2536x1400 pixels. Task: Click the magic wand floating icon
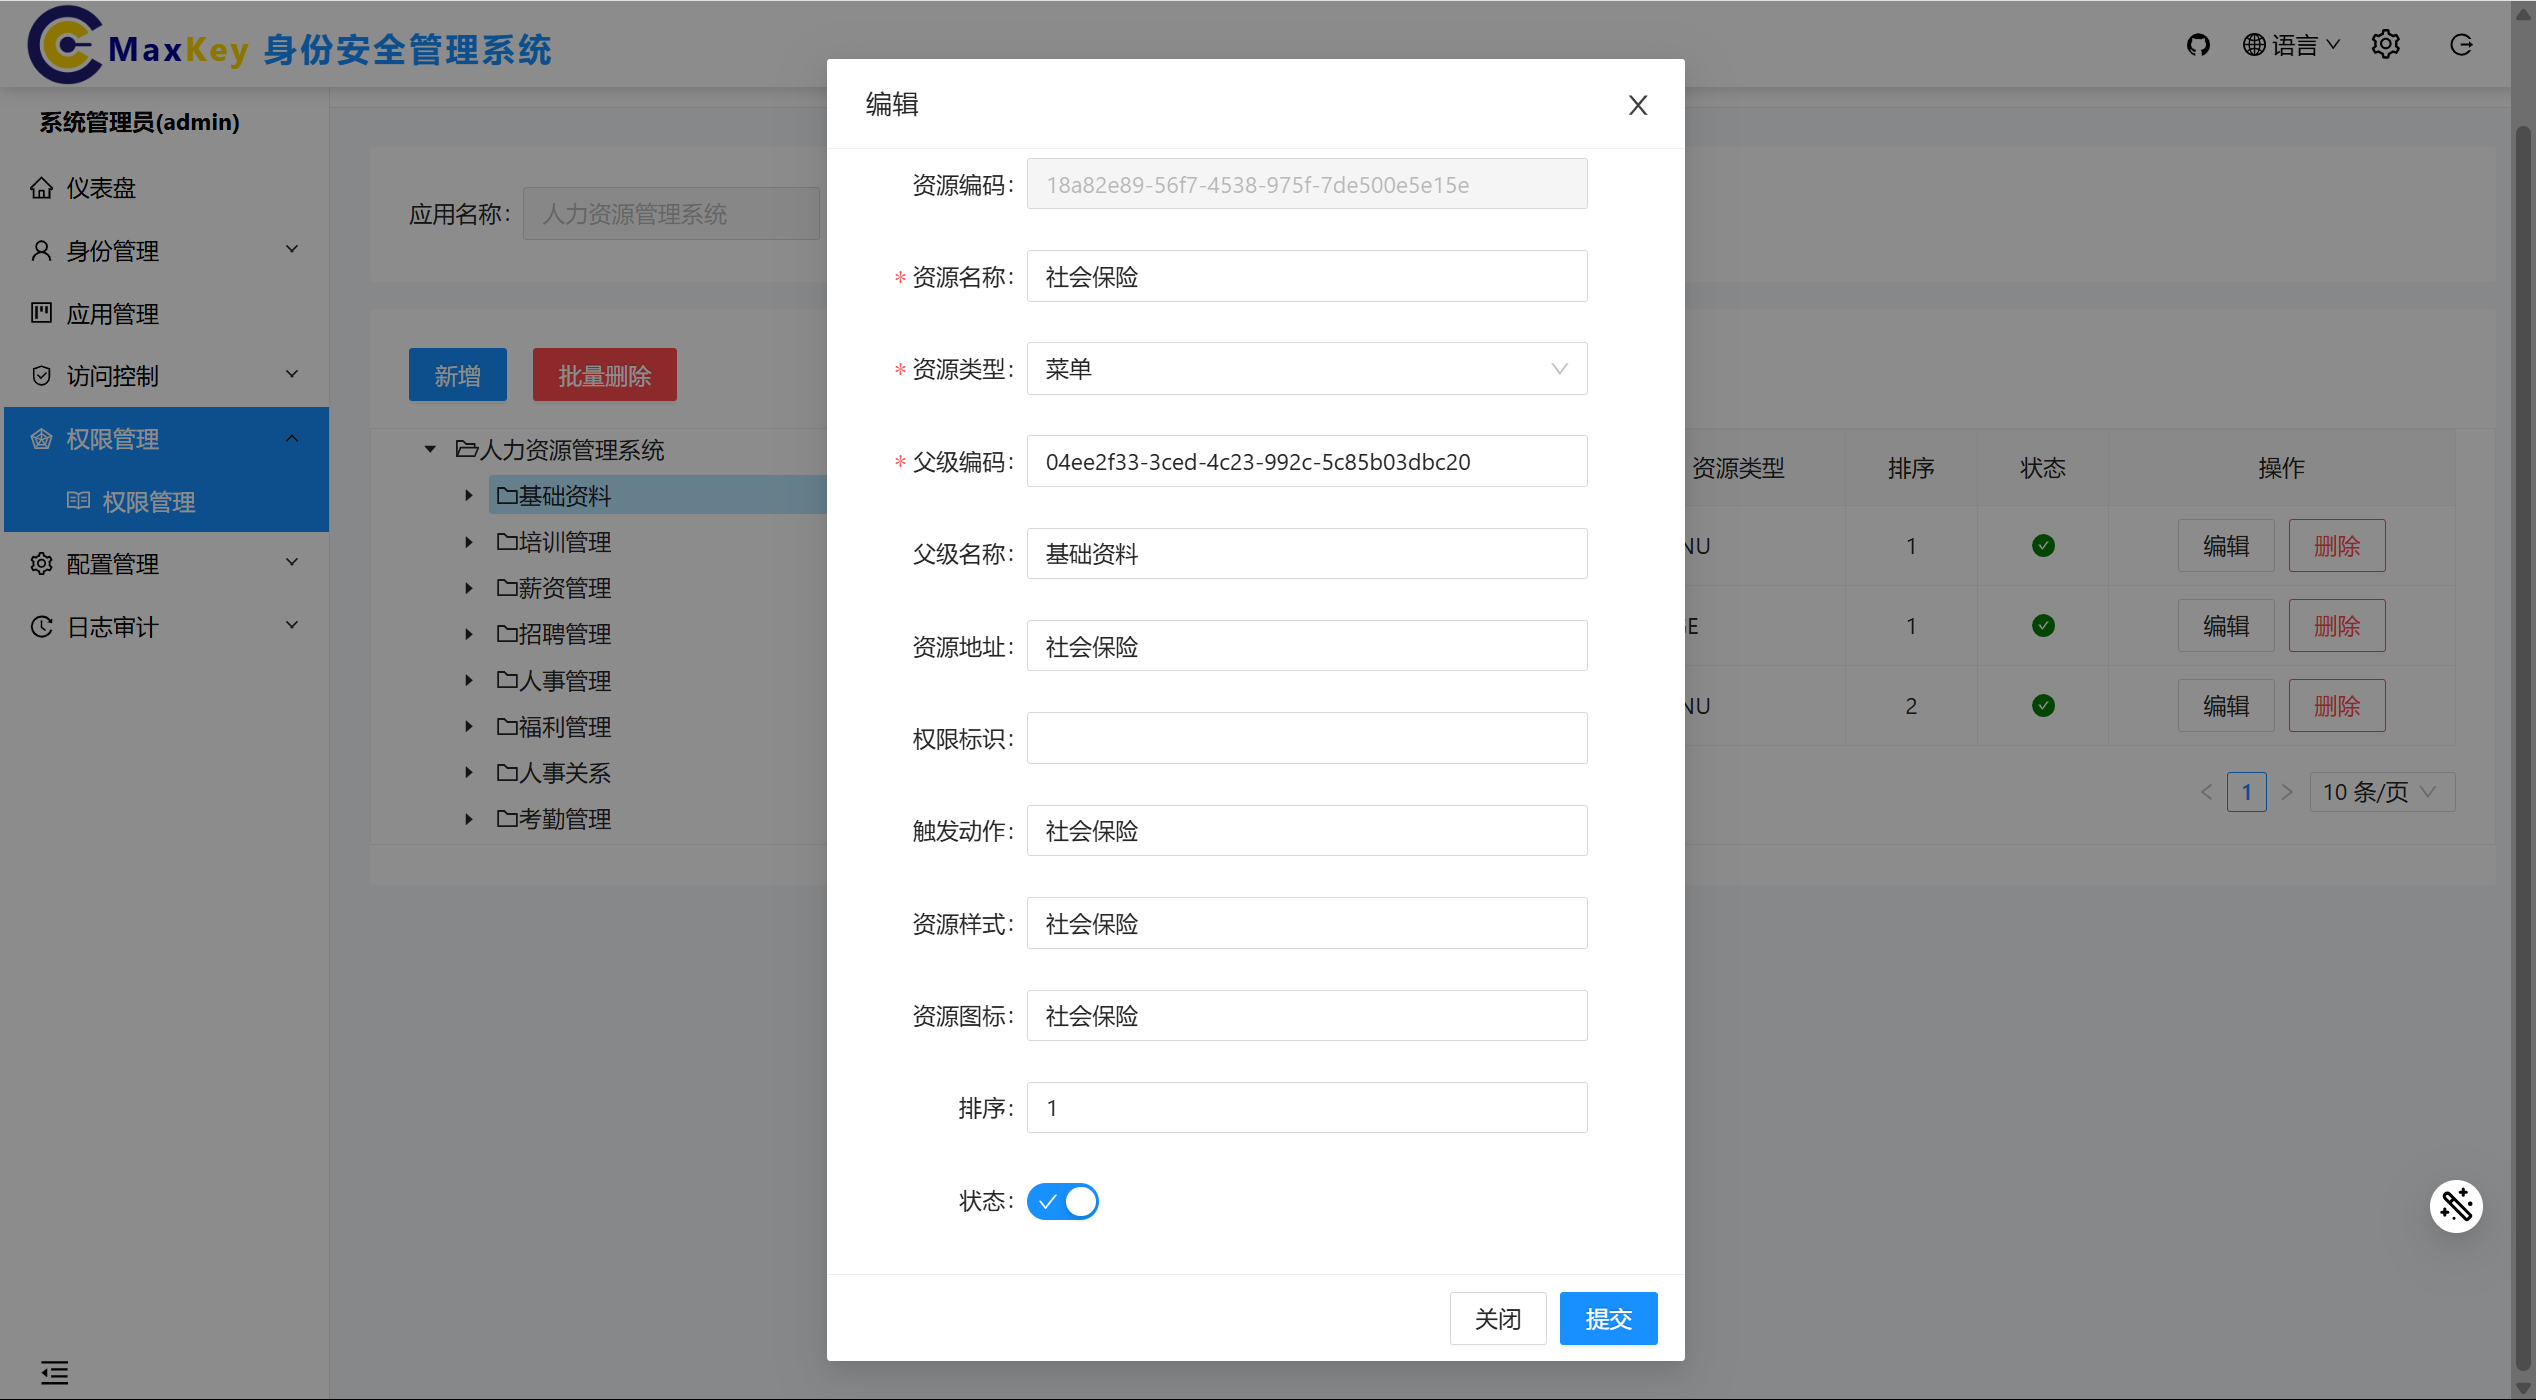tap(2457, 1206)
